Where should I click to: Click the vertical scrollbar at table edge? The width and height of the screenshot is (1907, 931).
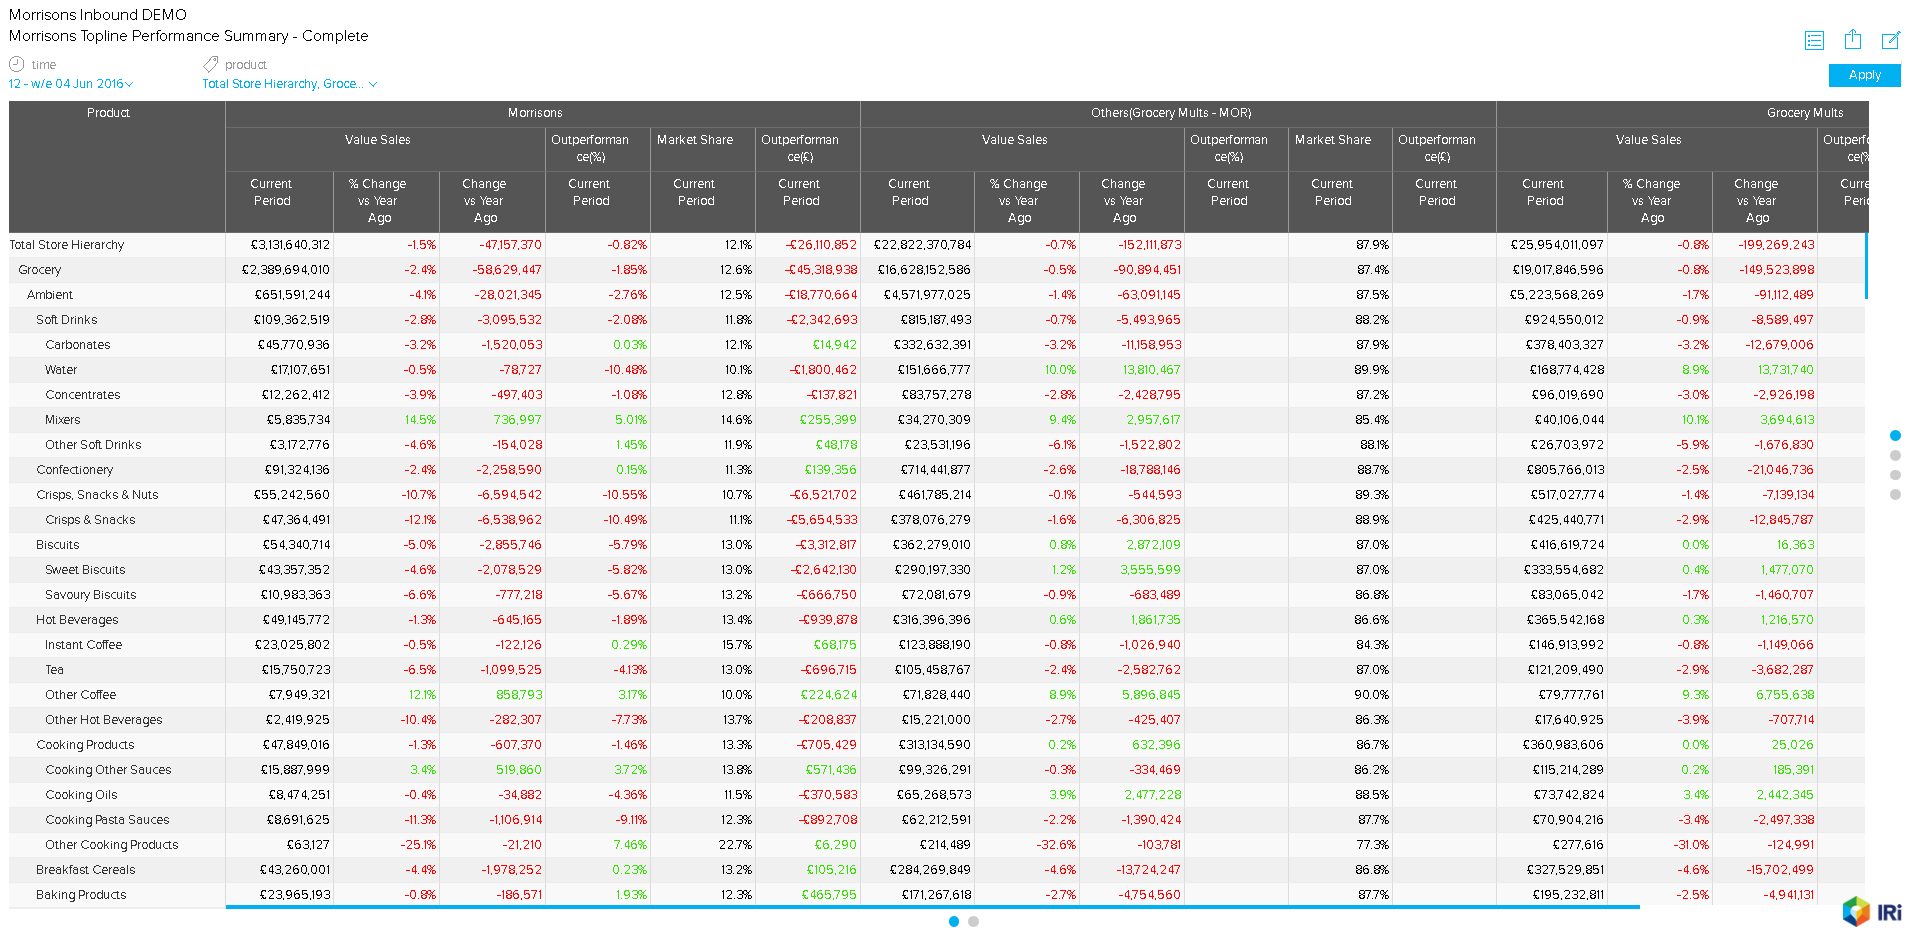(1866, 266)
